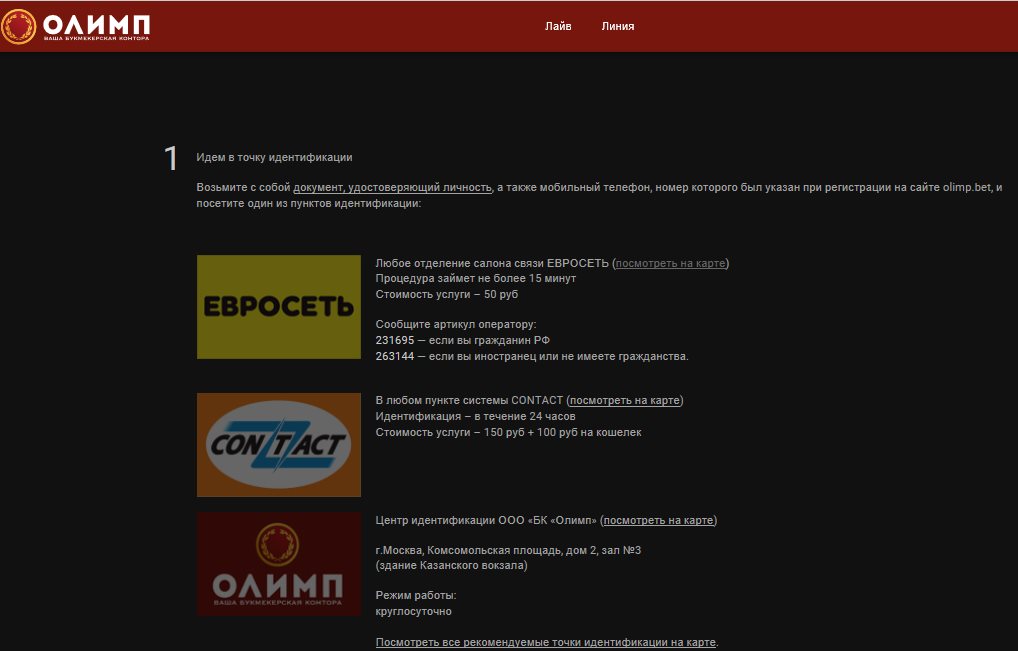Click the ОЛИМП wordmark in the header

[97, 25]
